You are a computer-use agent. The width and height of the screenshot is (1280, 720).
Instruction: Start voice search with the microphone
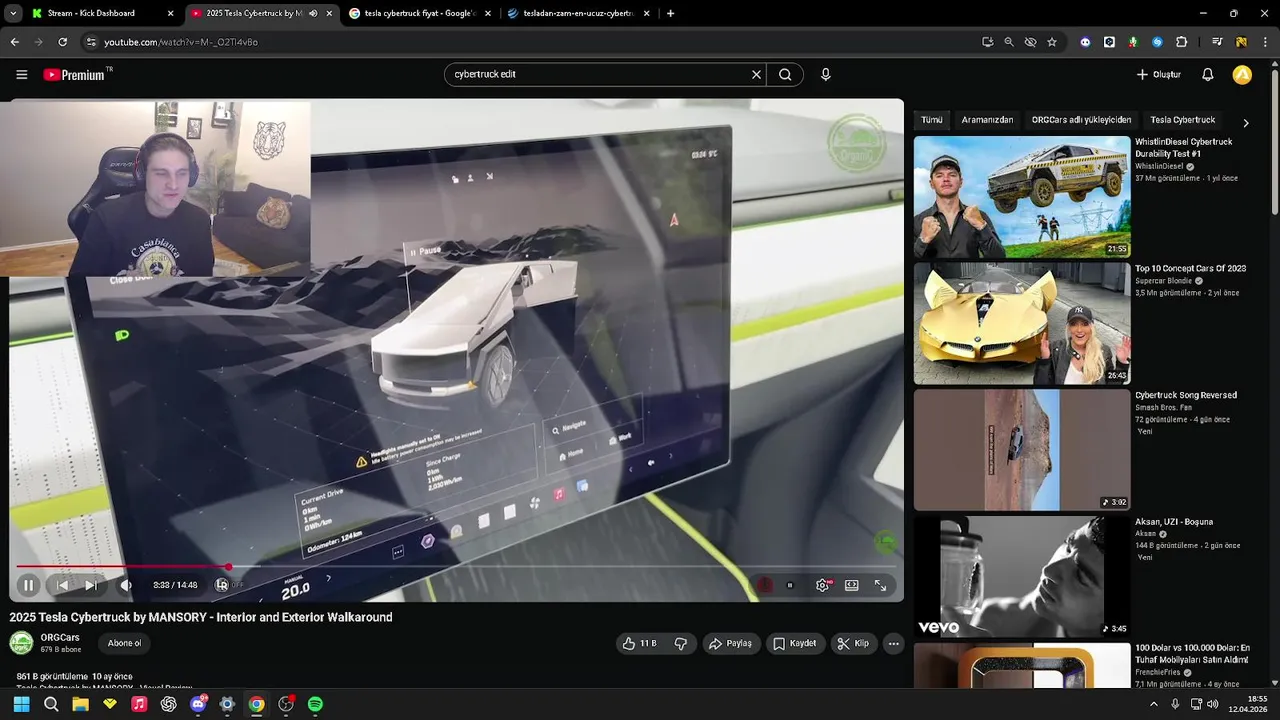[x=826, y=74]
